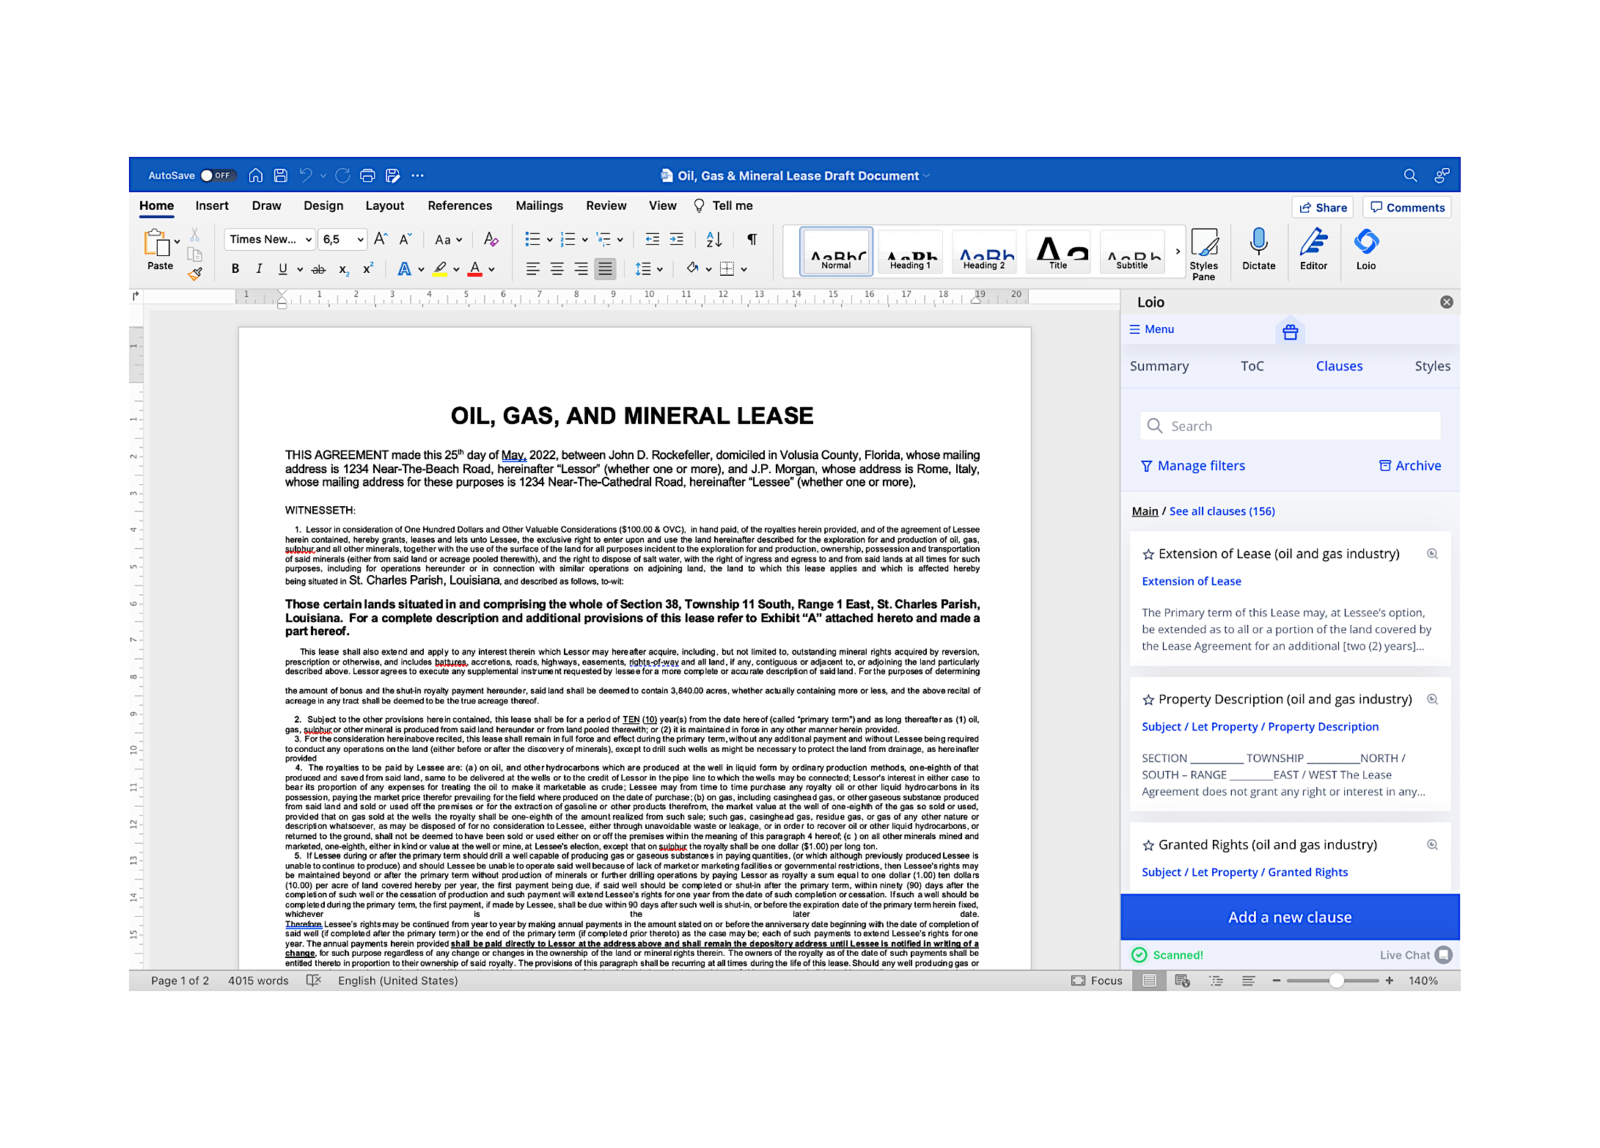Click the Sort A-Z icon
Screen dimensions: 1600x1148
click(x=714, y=239)
